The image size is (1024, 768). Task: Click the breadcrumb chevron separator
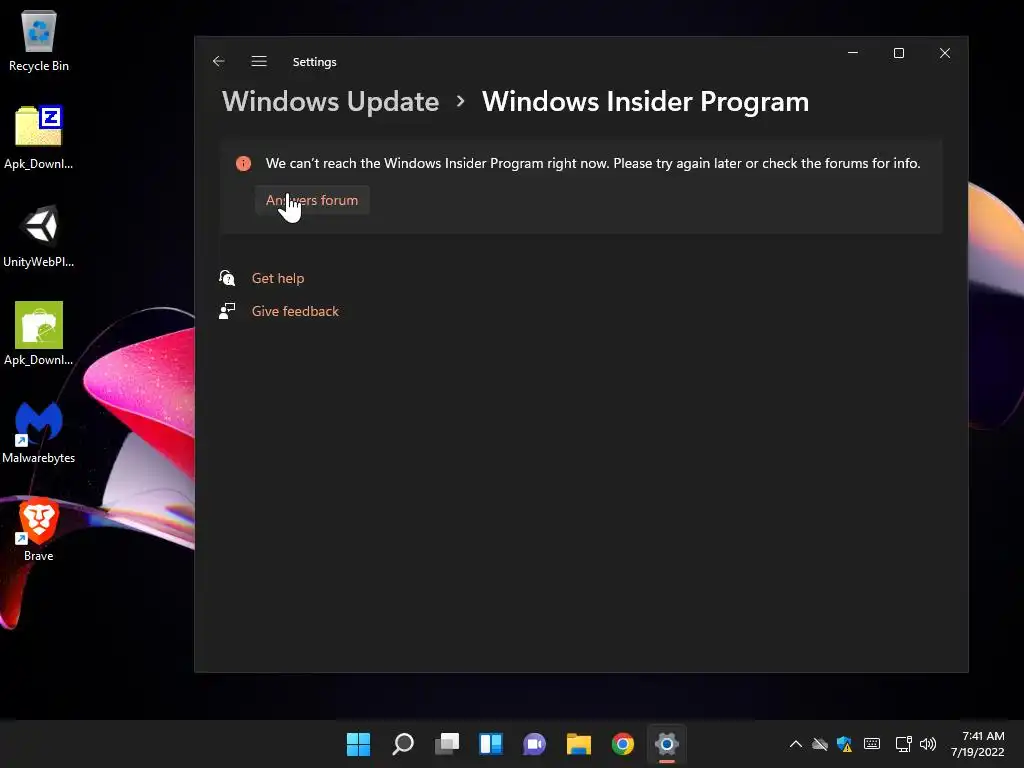coord(461,101)
